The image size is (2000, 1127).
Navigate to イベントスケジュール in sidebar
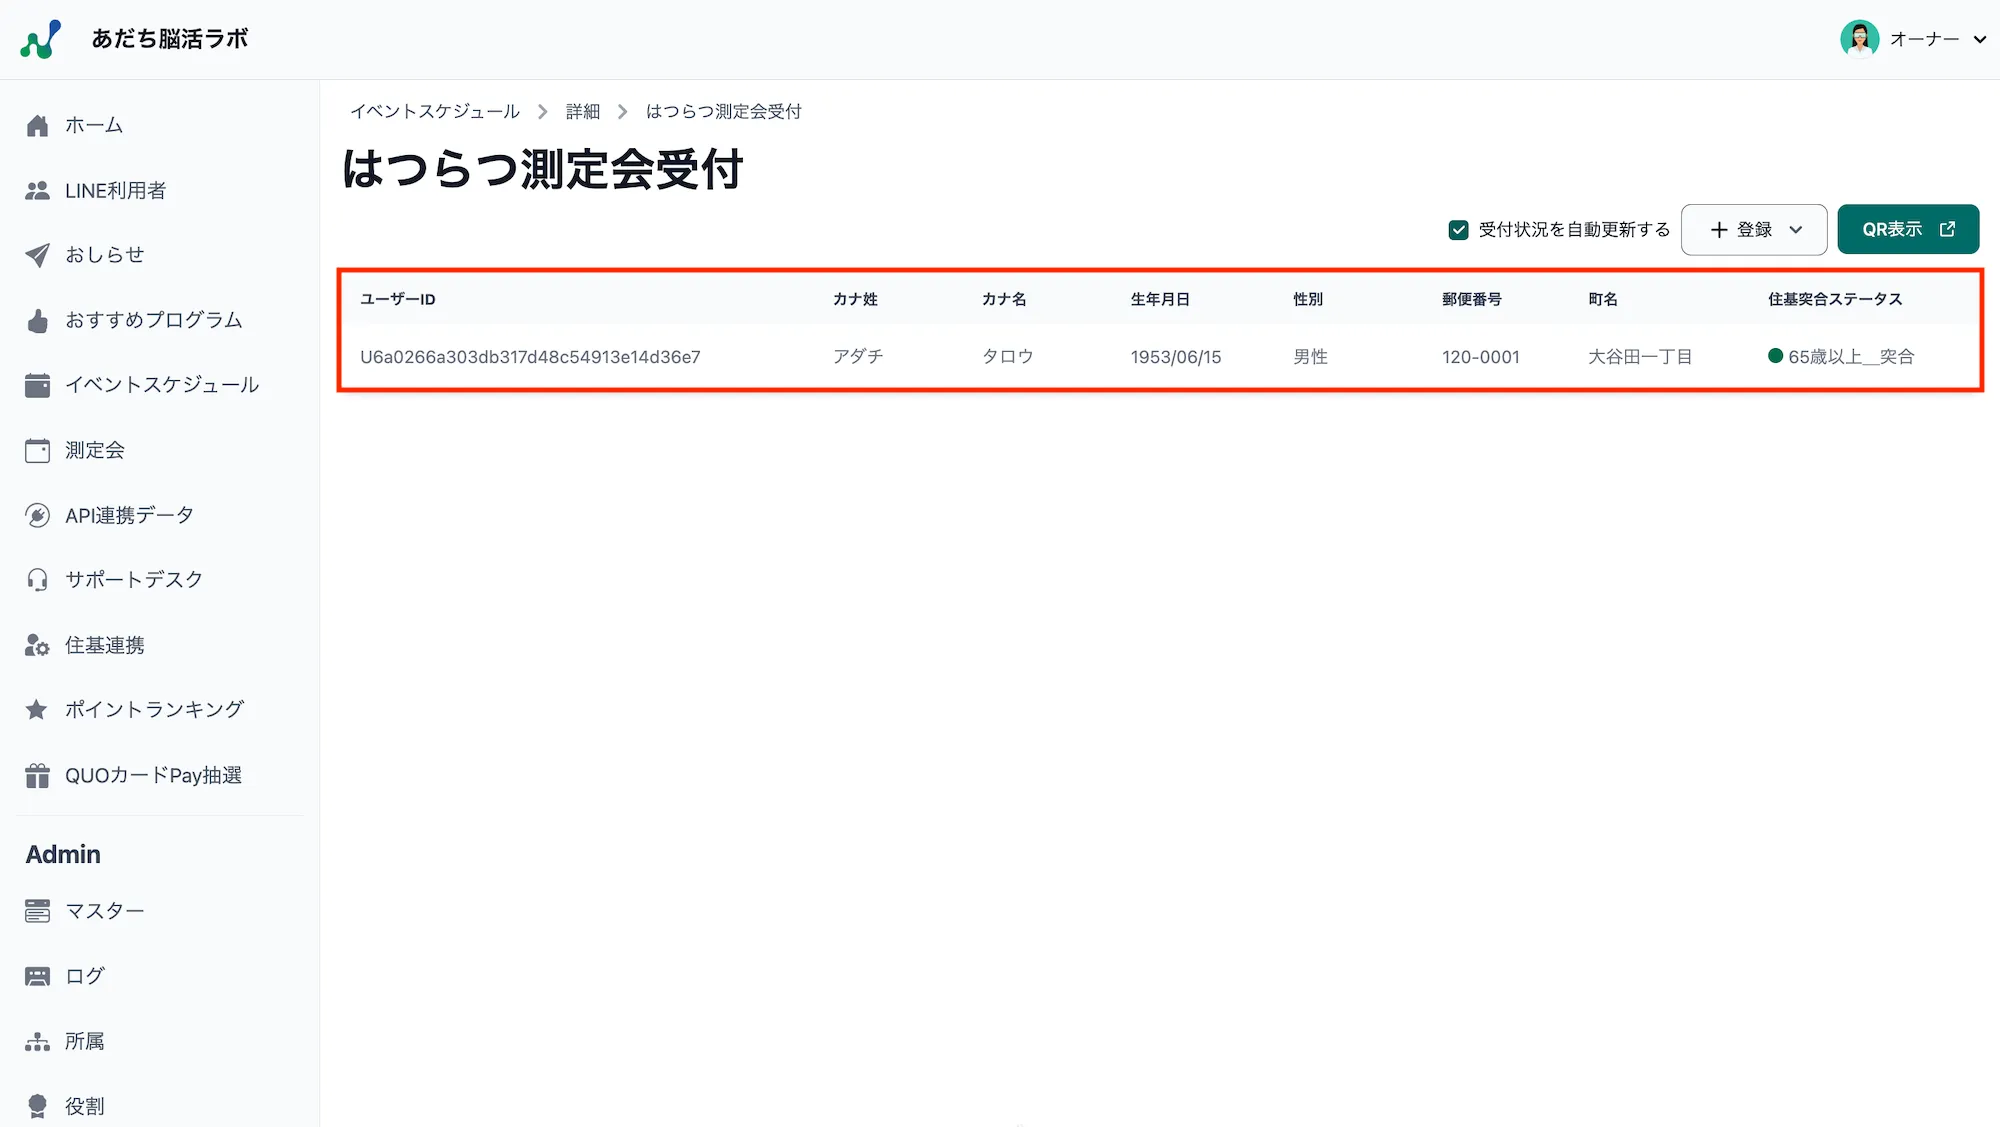tap(162, 384)
